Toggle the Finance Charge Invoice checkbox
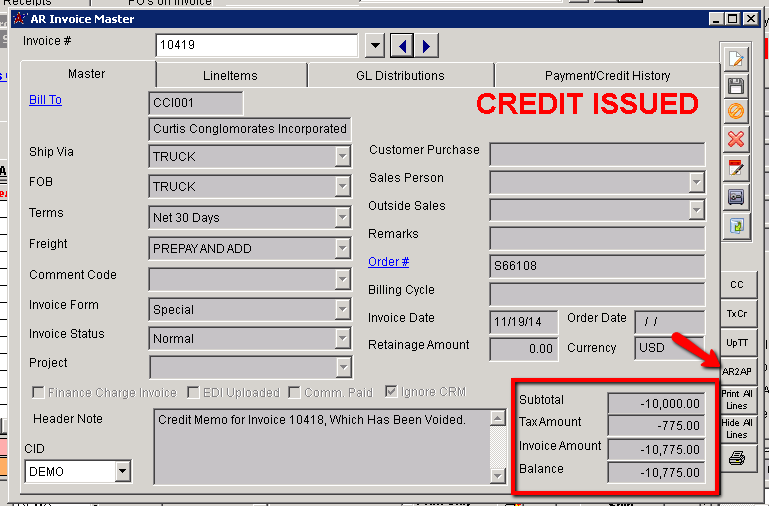 point(39,393)
